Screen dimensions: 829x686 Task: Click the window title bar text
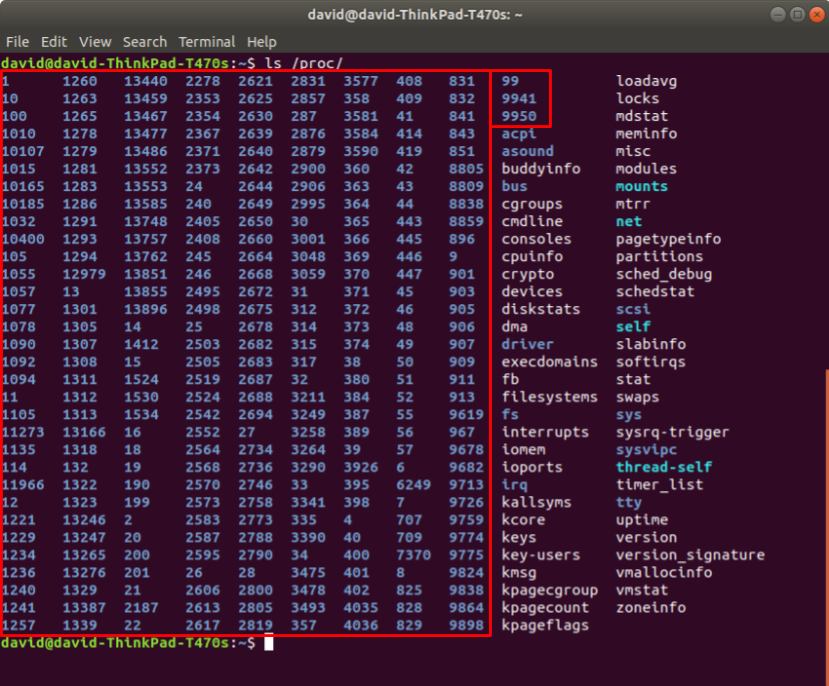click(x=414, y=15)
